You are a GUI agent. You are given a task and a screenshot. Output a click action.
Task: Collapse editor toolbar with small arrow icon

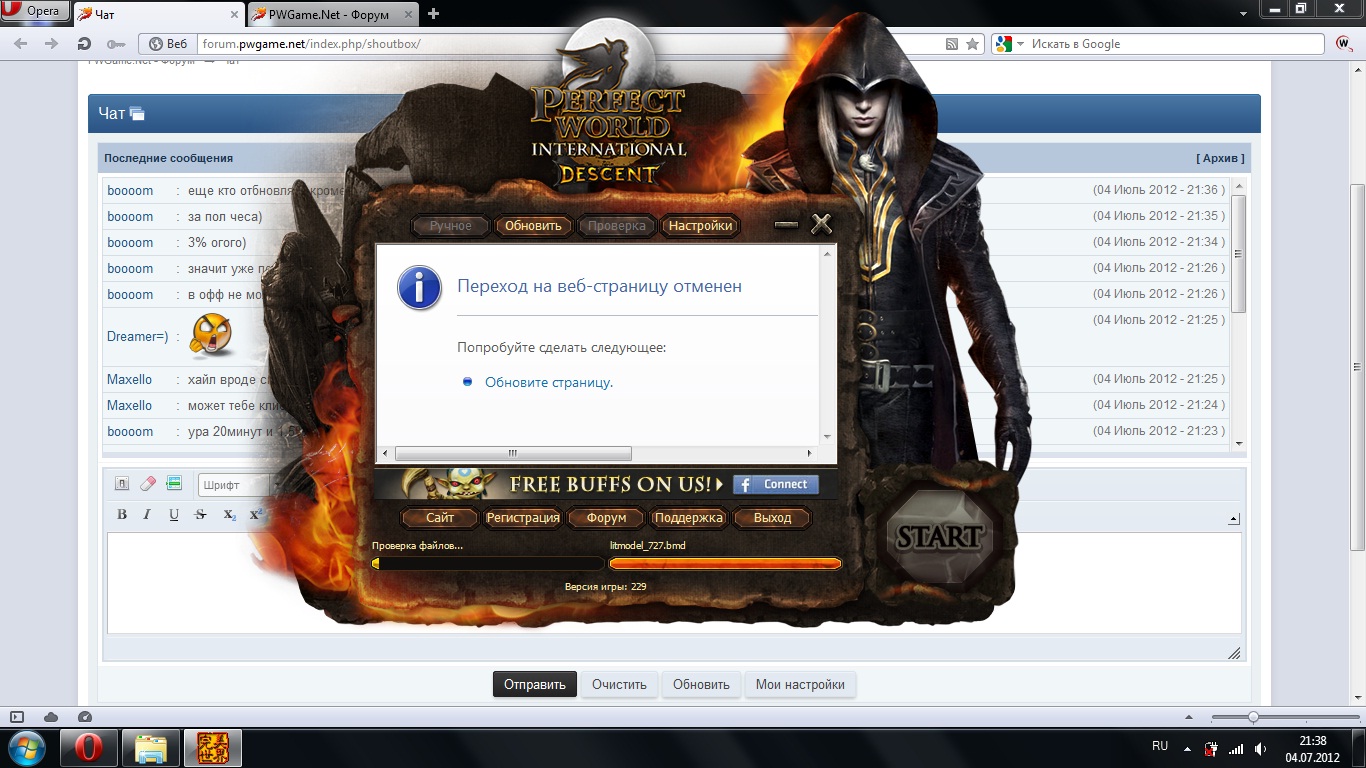[x=1234, y=519]
